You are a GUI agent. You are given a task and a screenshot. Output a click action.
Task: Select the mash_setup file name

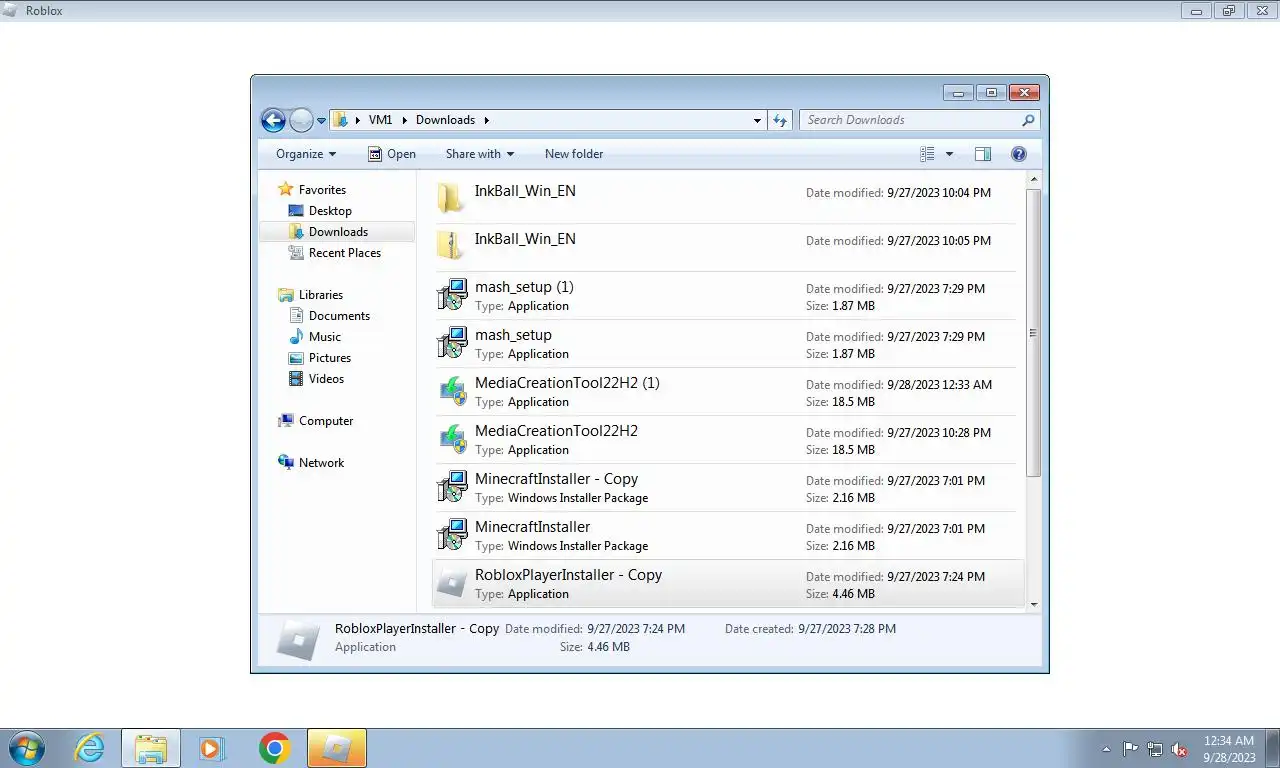513,335
